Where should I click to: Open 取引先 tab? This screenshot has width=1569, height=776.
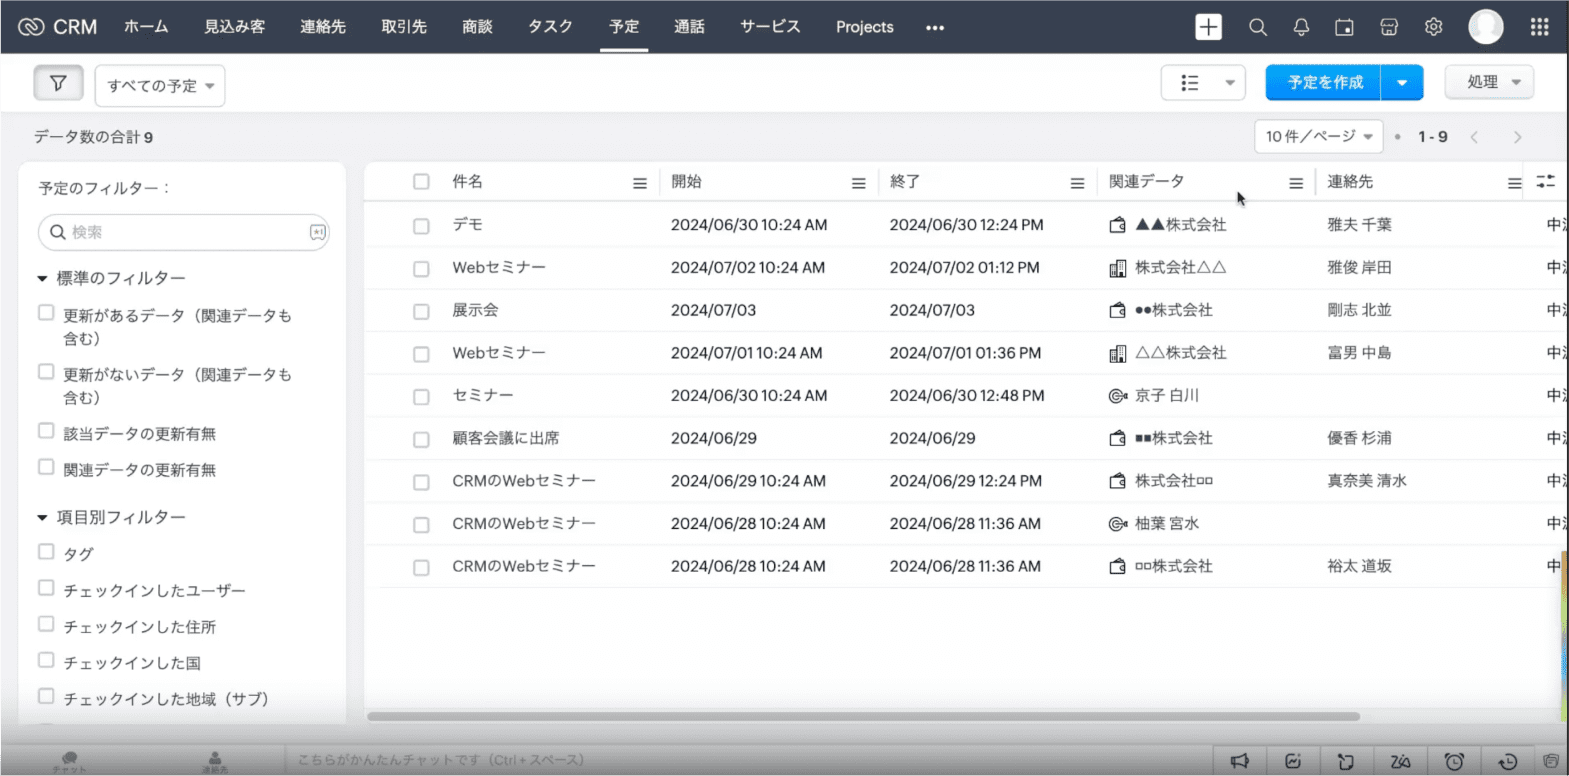(404, 27)
